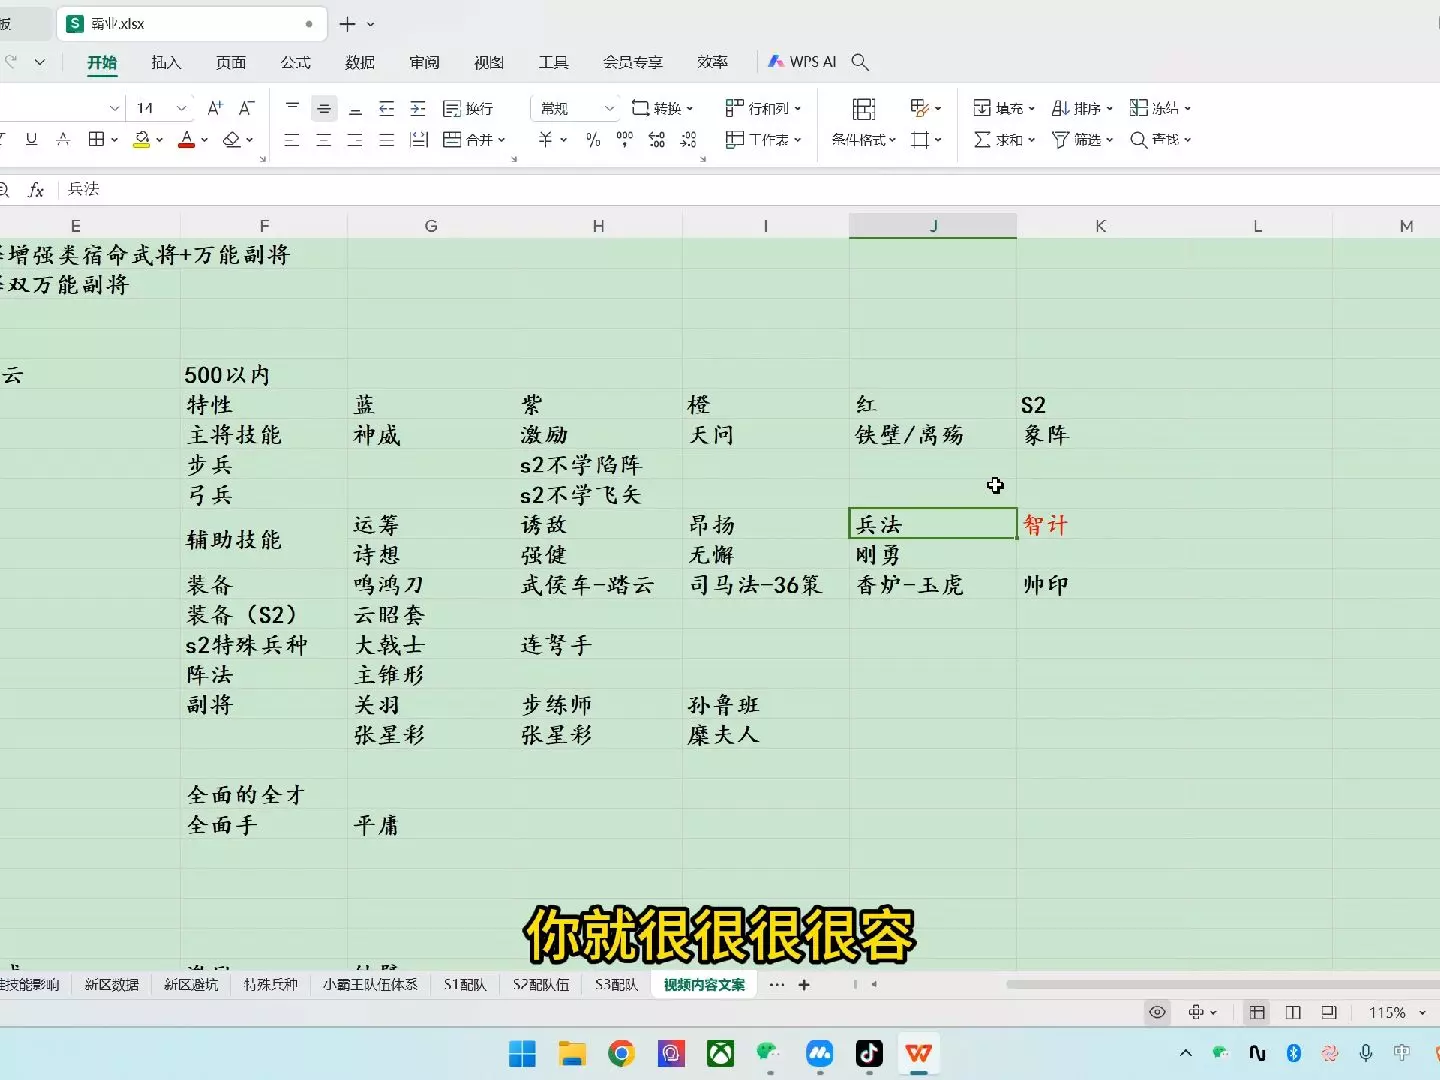Open TikTok app from taskbar
The image size is (1440, 1080).
[869, 1053]
